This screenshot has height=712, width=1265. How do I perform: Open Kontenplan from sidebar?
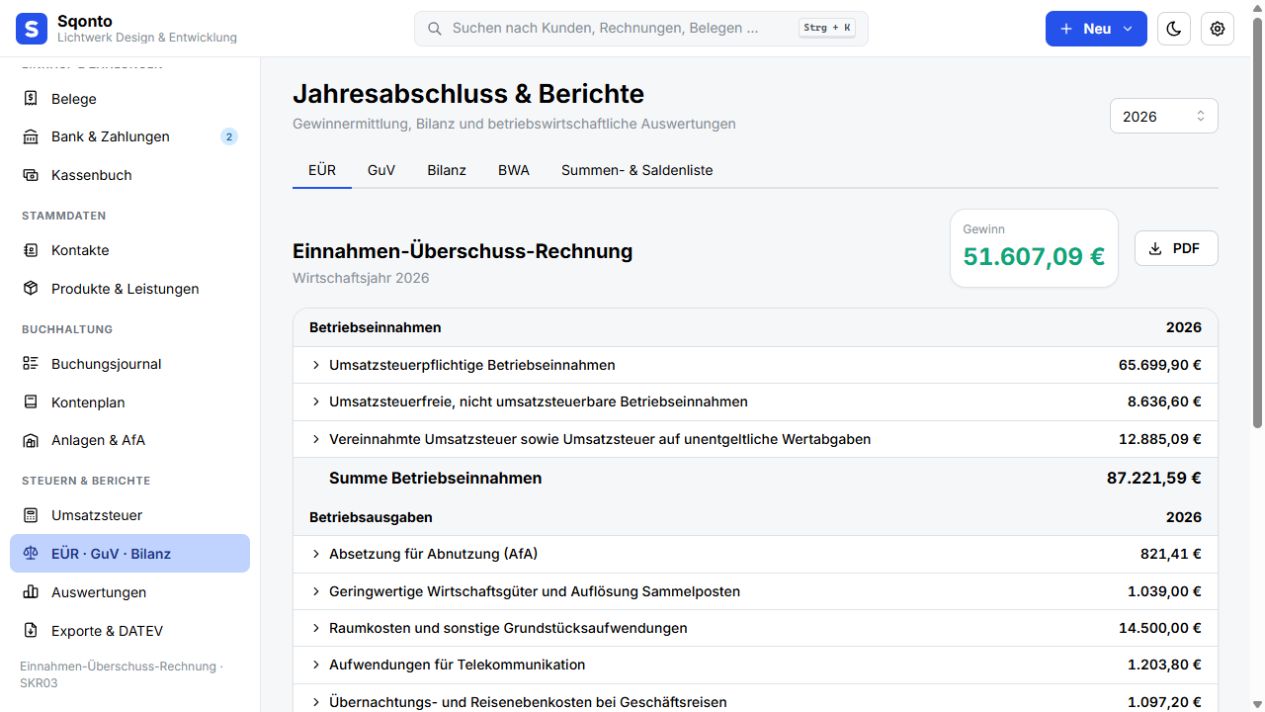[130, 402]
